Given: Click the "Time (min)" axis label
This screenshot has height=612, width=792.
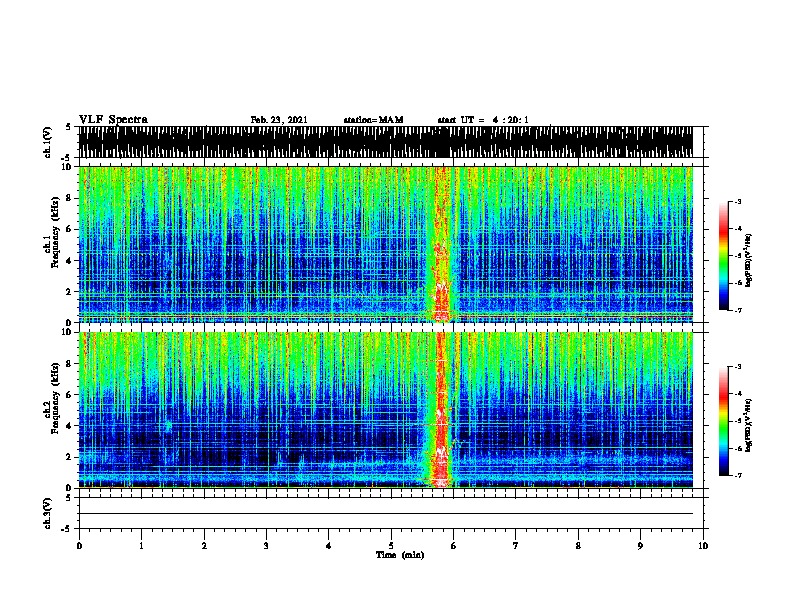Looking at the screenshot, I should click(400, 555).
